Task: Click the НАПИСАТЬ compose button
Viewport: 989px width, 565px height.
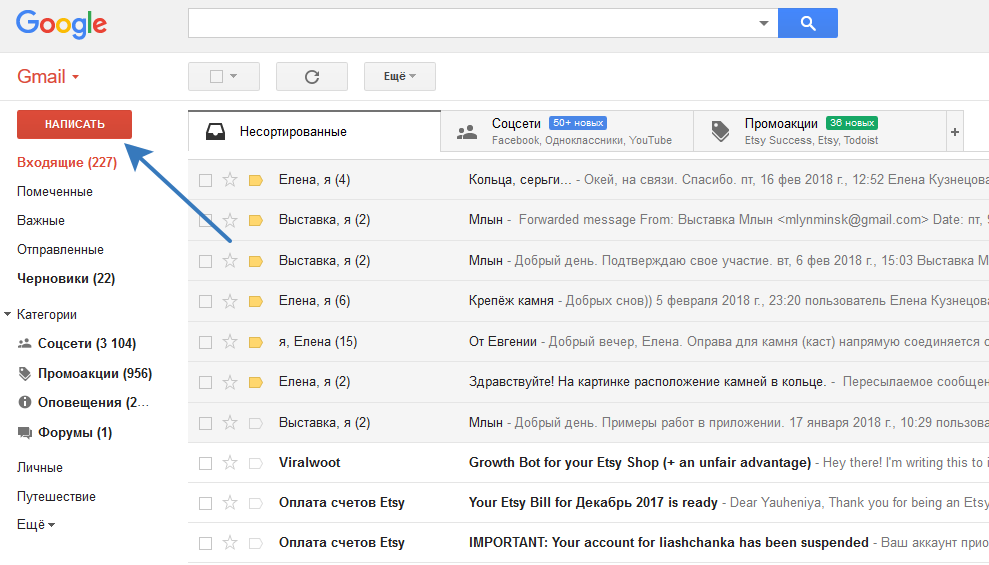Action: [x=75, y=124]
